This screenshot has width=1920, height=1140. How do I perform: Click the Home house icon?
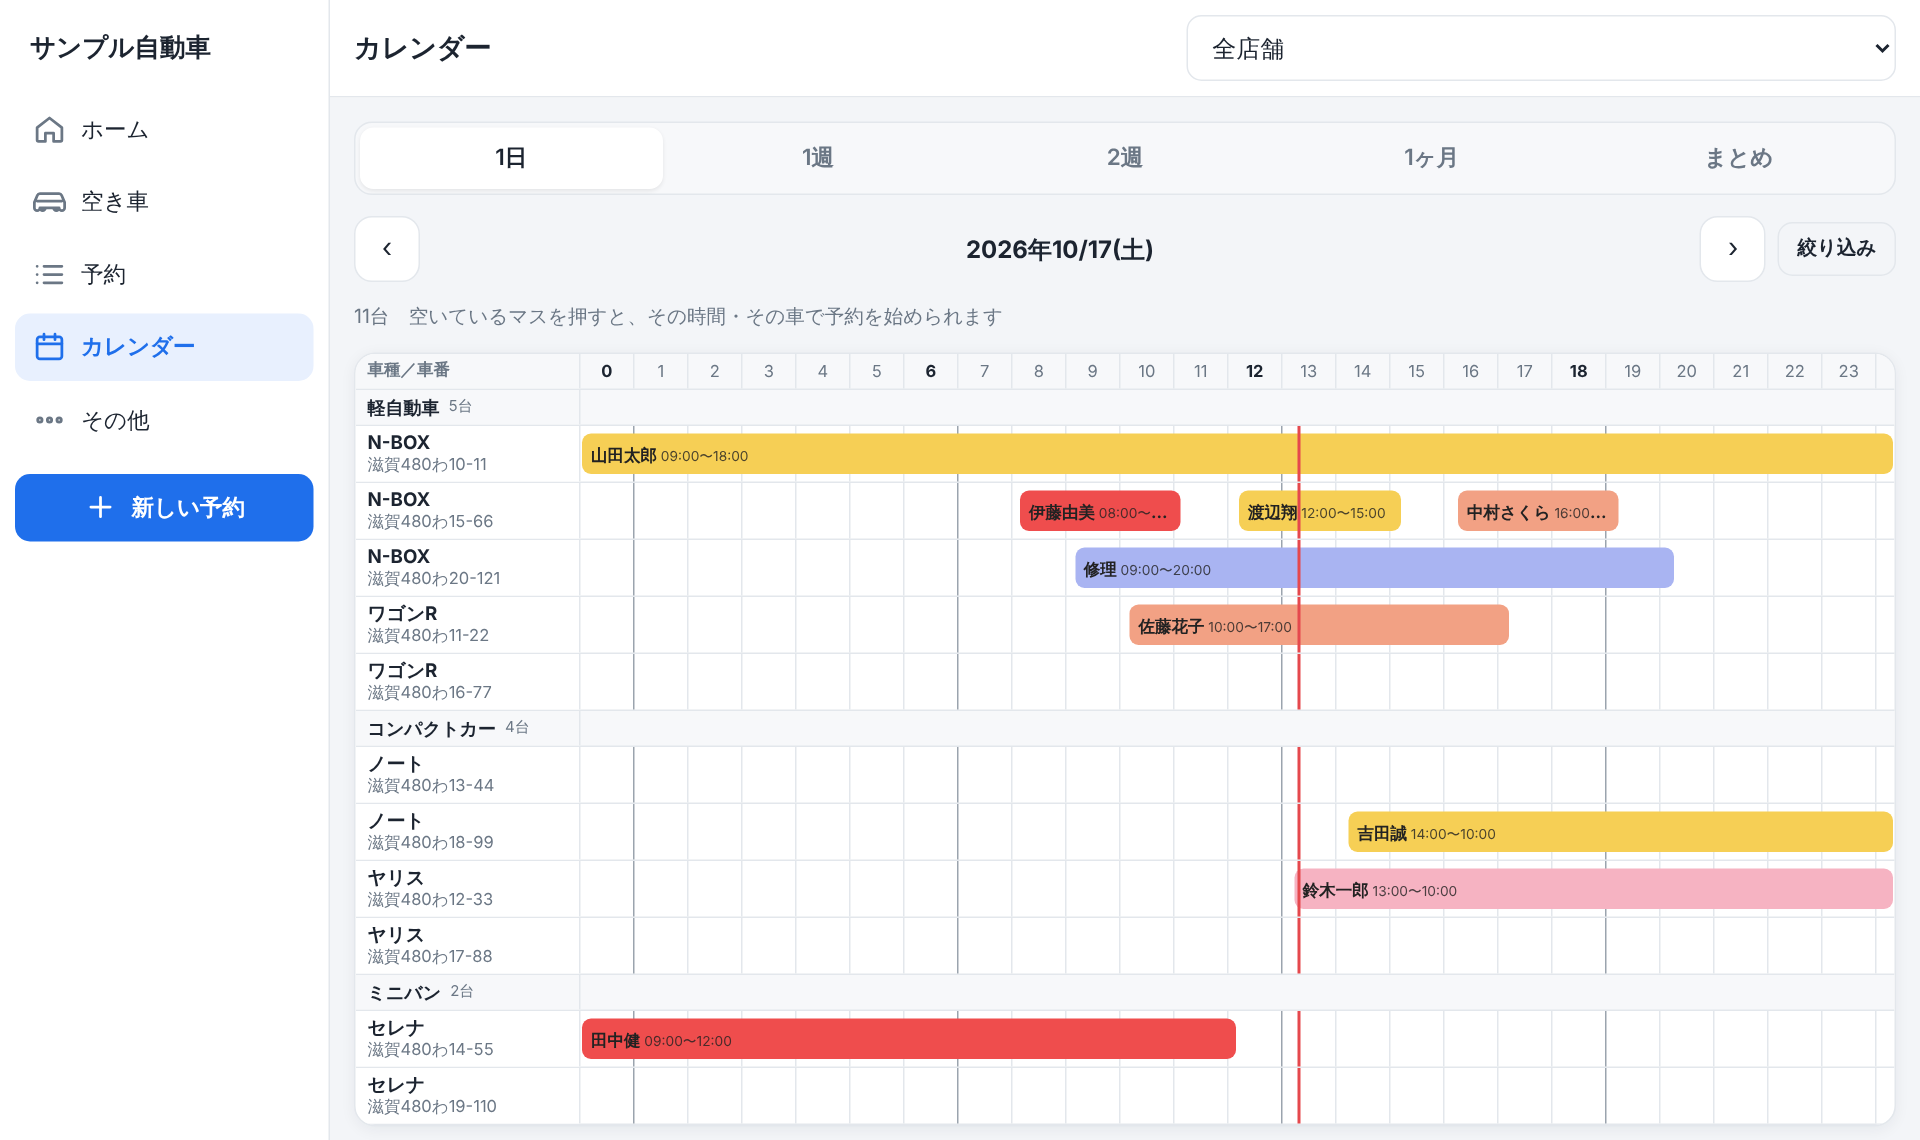click(x=49, y=130)
